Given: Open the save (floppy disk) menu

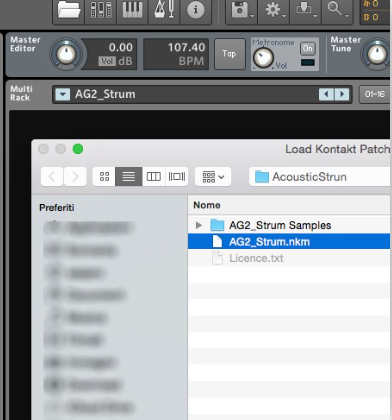Looking at the screenshot, I should coord(242,10).
